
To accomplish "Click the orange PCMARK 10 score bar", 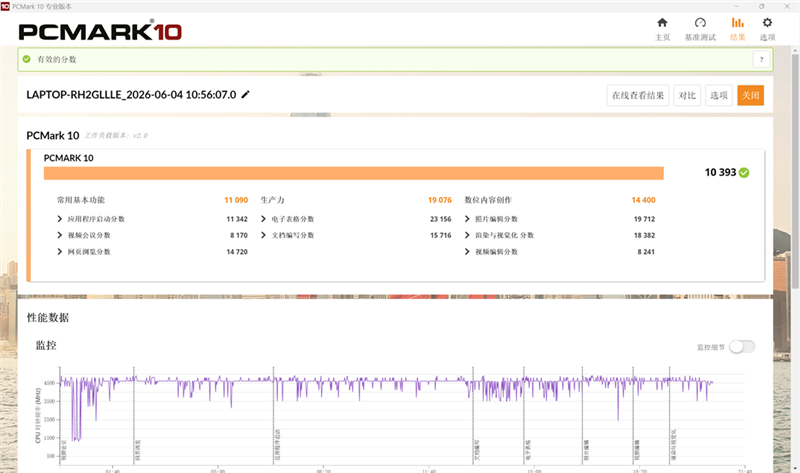I will click(354, 173).
